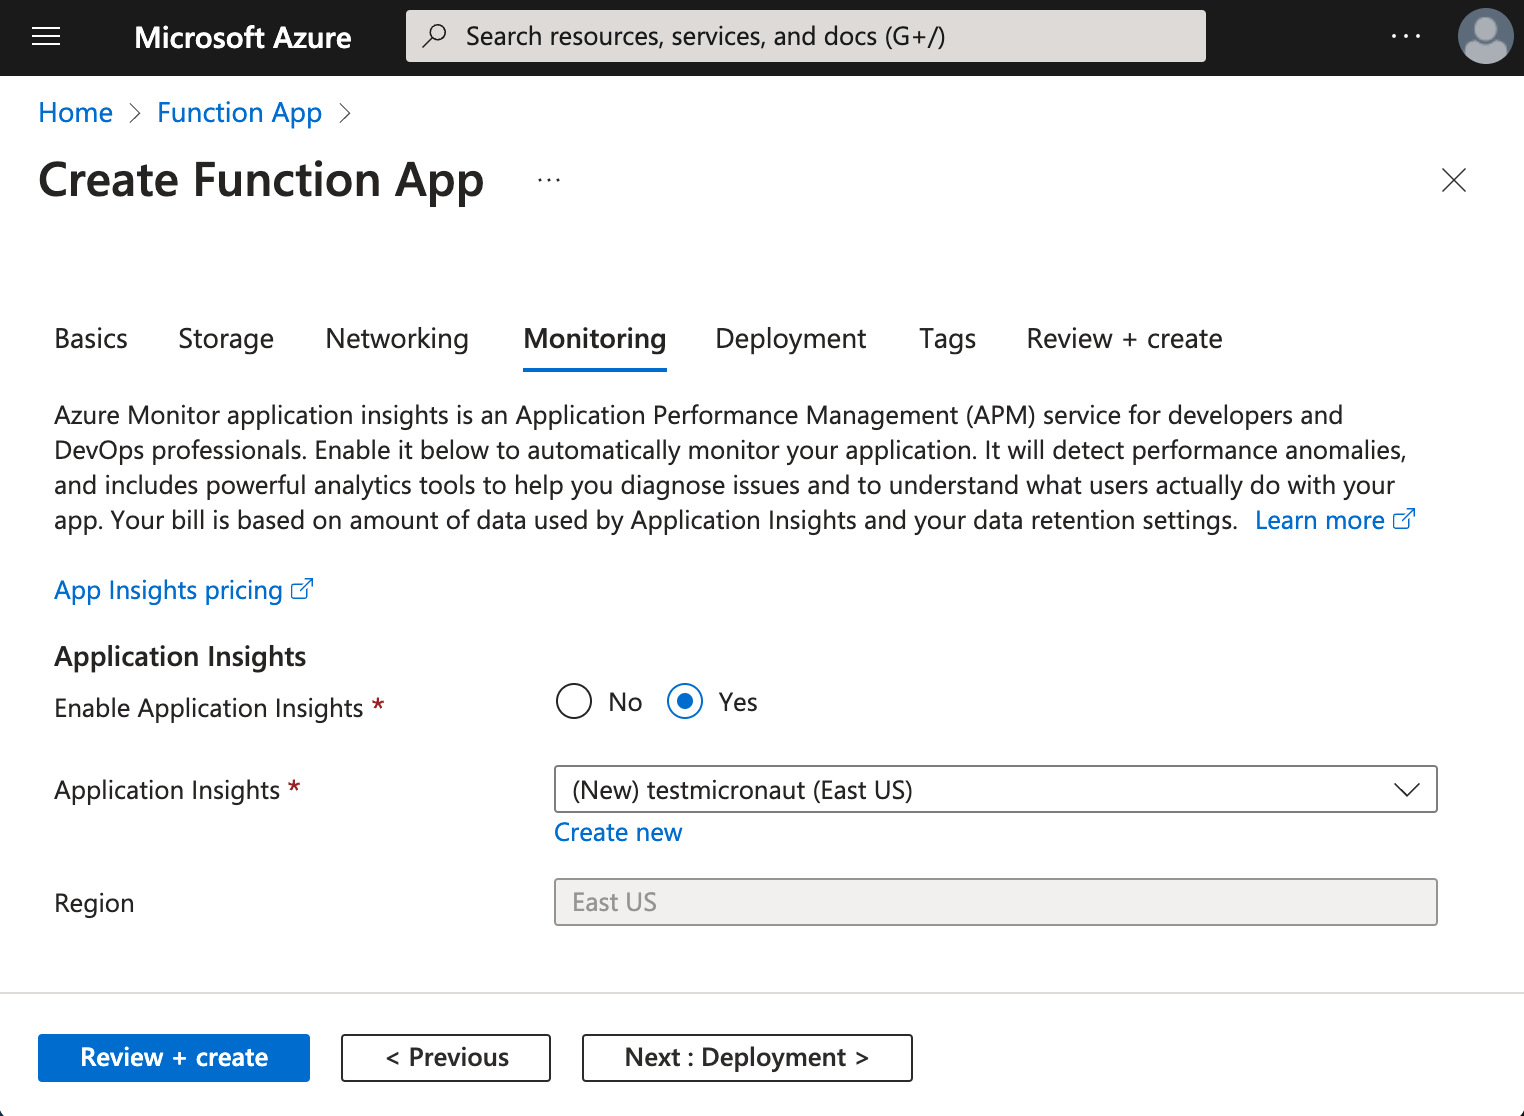The height and width of the screenshot is (1116, 1524).
Task: Open the Networking tab
Action: coord(397,339)
